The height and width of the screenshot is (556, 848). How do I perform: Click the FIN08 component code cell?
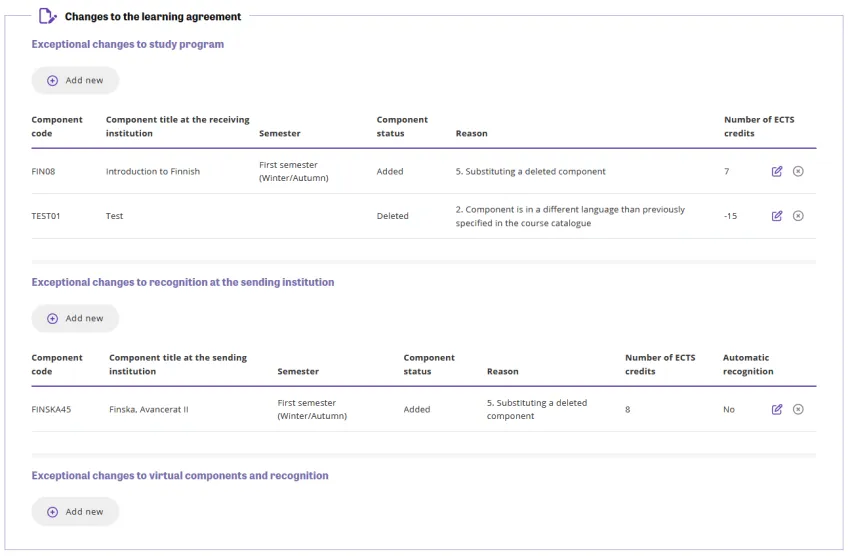point(43,171)
